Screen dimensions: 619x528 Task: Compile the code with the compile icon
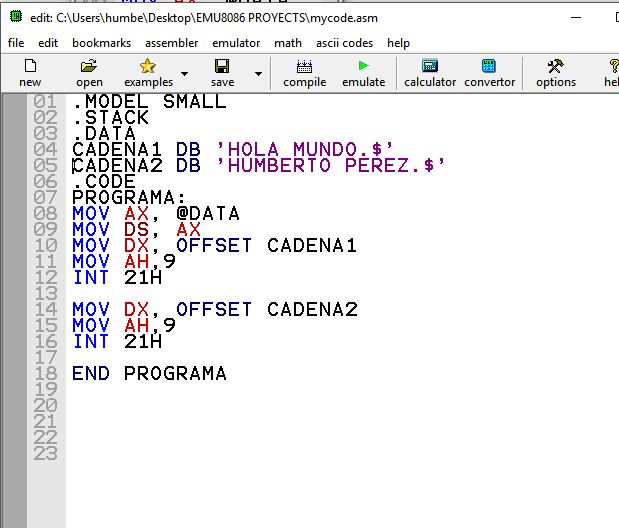pyautogui.click(x=304, y=66)
